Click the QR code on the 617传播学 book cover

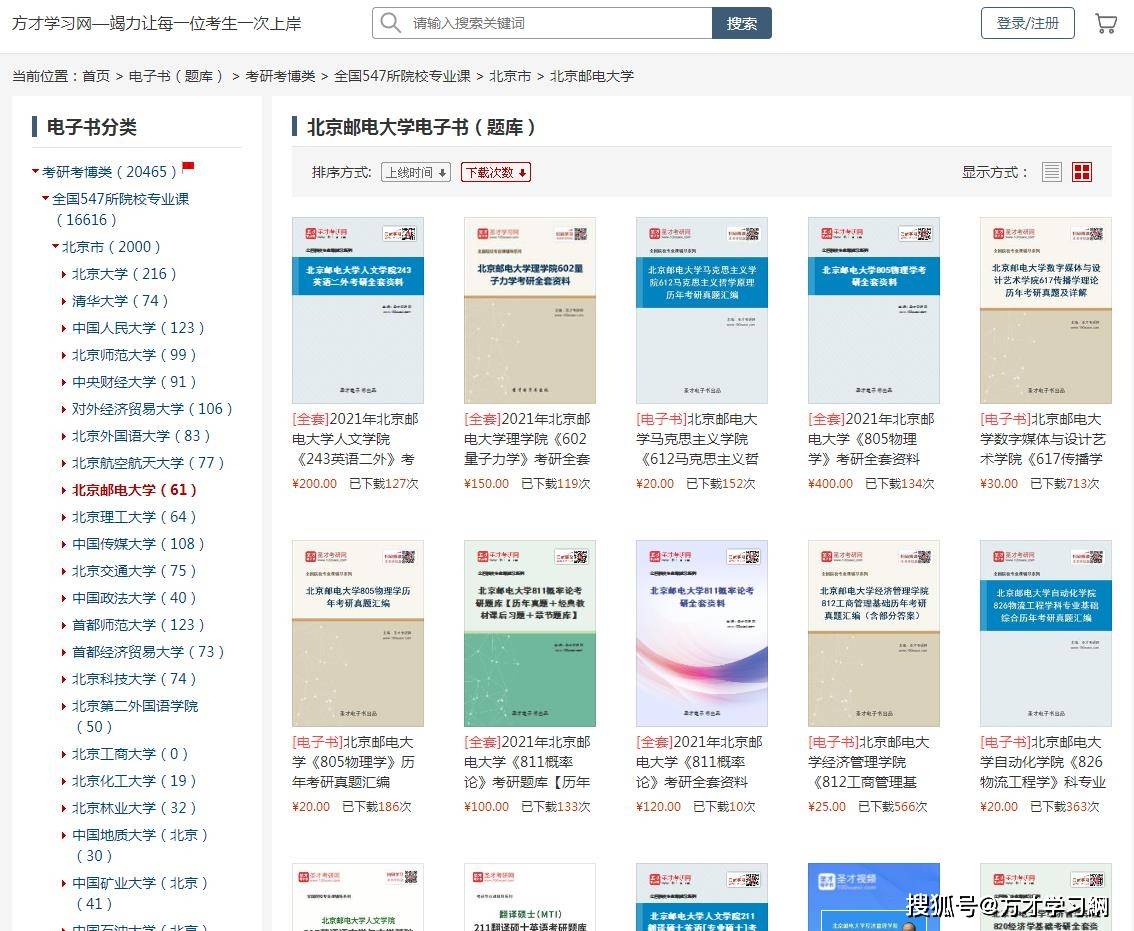click(1096, 234)
